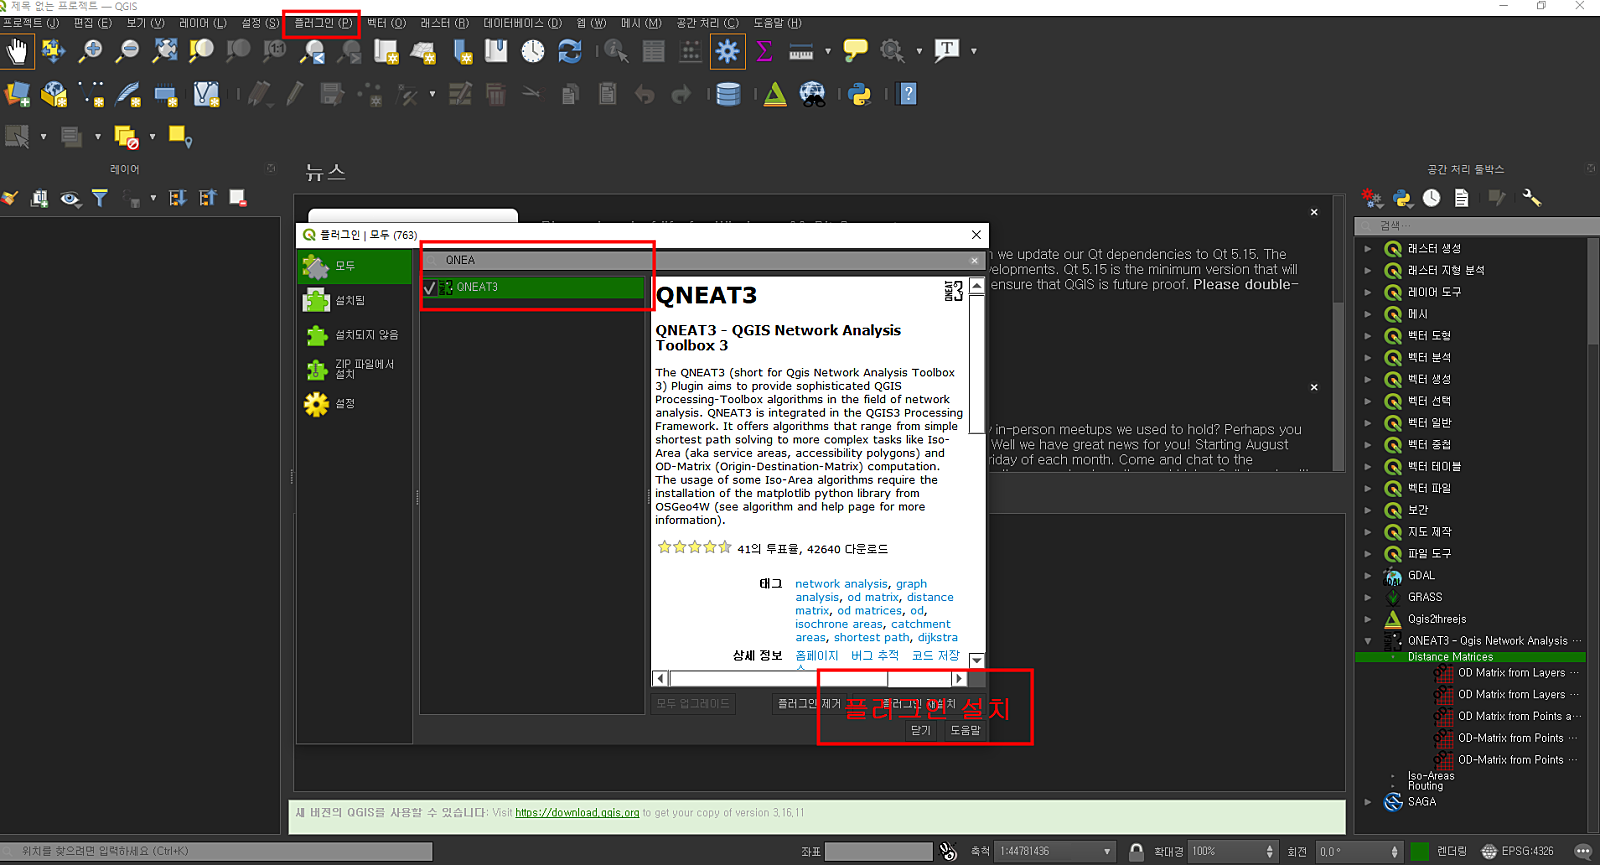
Task: Collapse the QNEAT3 toolbox group
Action: pos(1368,641)
